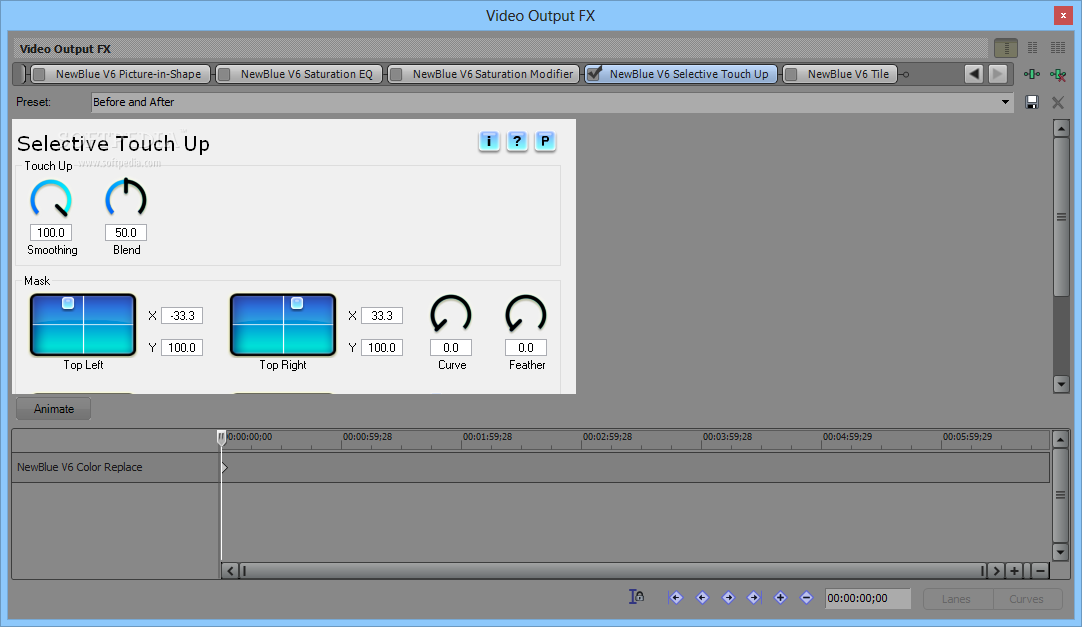The width and height of the screenshot is (1082, 627).
Task: Jump to the first keyframe
Action: tap(676, 597)
